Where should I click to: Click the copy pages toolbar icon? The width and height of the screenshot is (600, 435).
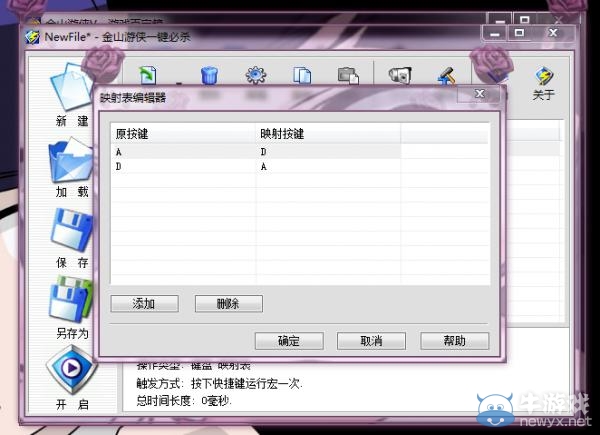(x=302, y=76)
